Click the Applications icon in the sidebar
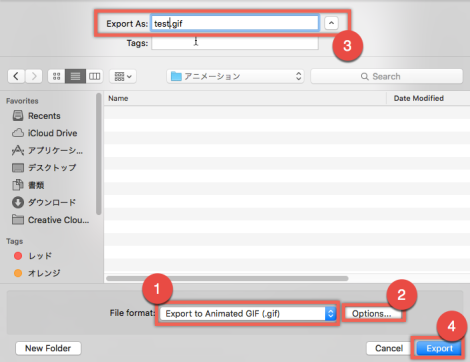The height and width of the screenshot is (362, 470). [18, 150]
